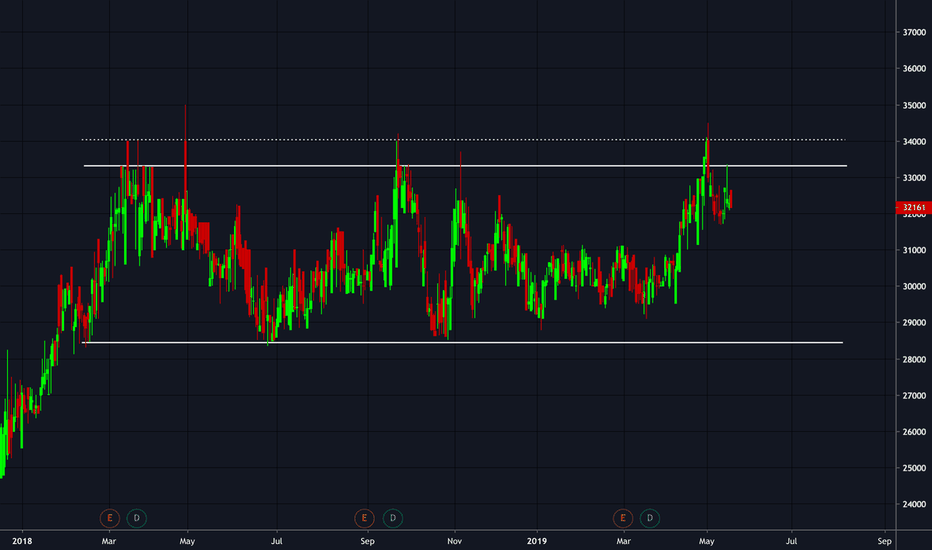Click the 2018 label on time axis

22,541
